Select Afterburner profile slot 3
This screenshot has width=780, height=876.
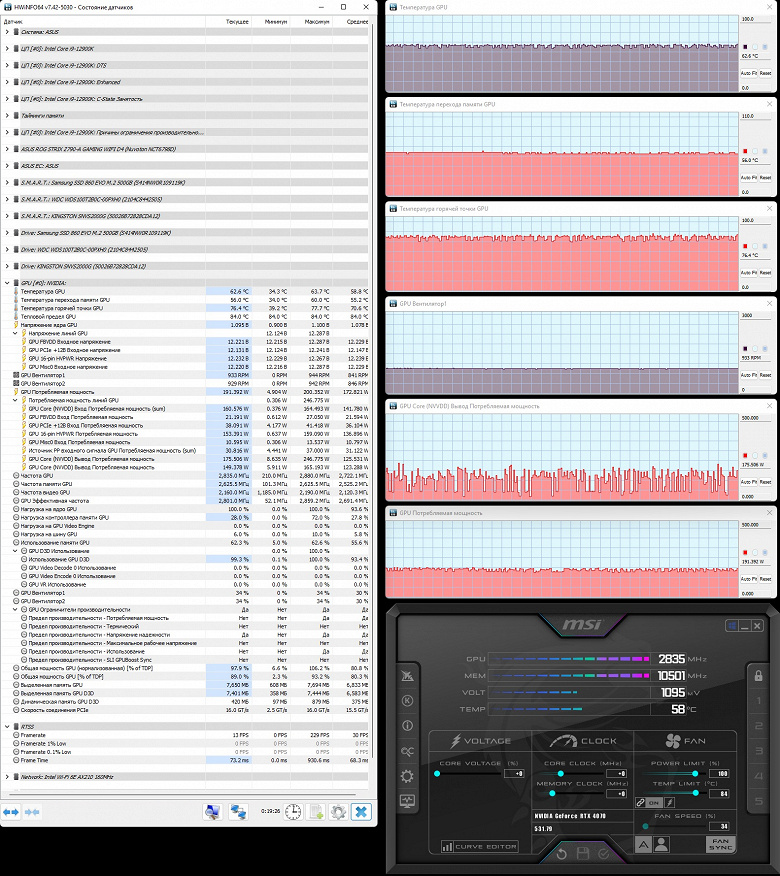pos(759,751)
